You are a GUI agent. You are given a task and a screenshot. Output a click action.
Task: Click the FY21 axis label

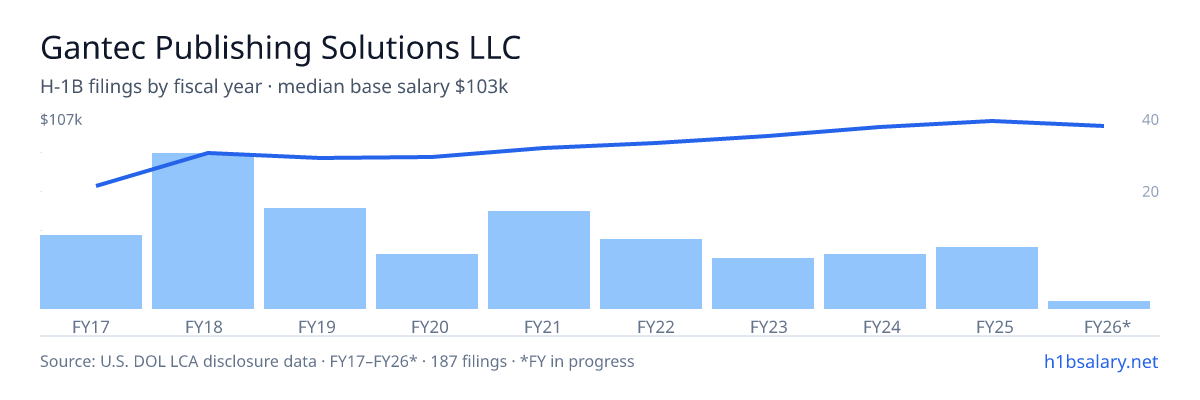(x=539, y=326)
